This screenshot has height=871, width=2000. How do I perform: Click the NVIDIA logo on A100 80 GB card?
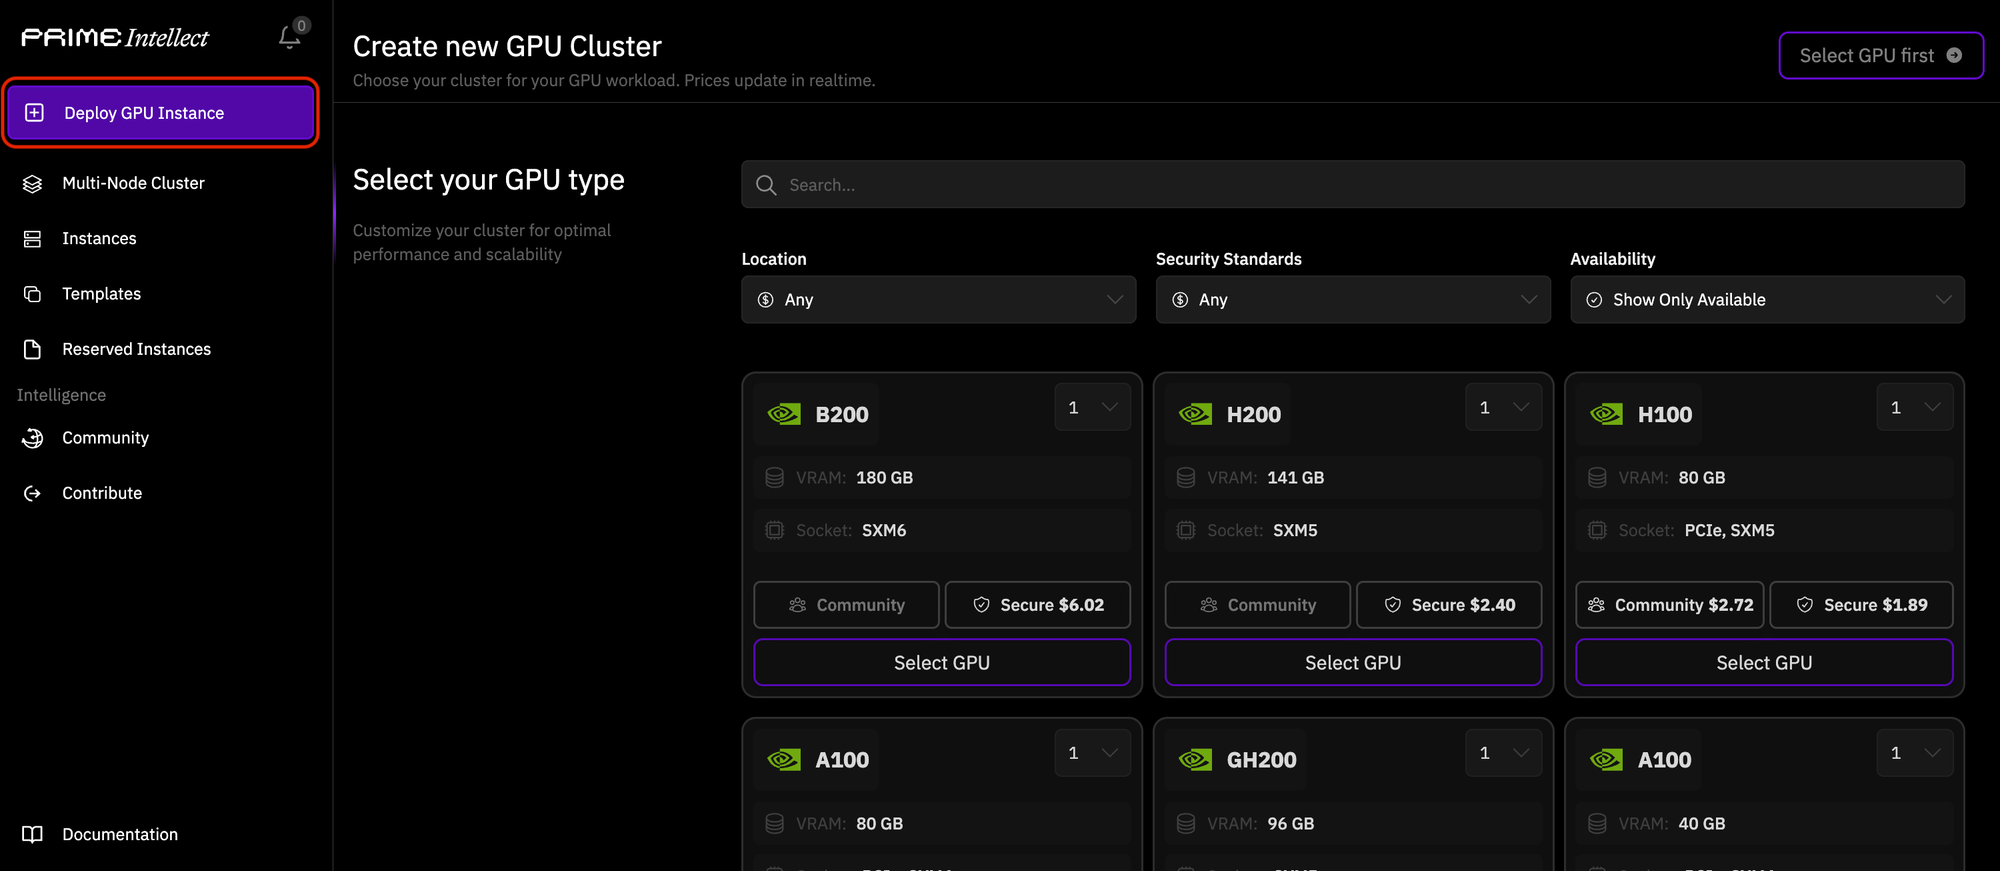784,760
